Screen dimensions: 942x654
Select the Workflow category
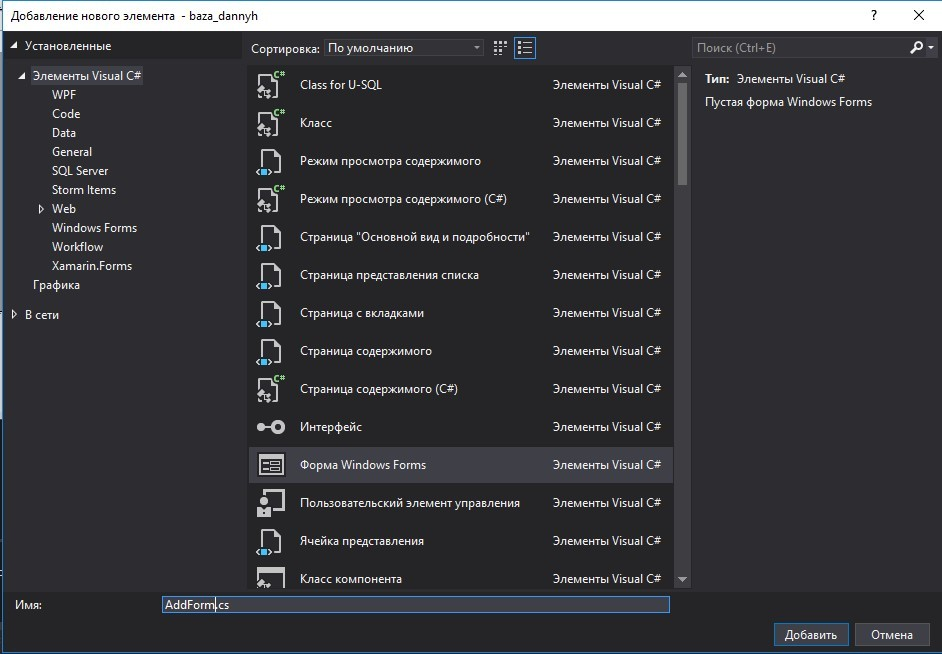(x=77, y=247)
